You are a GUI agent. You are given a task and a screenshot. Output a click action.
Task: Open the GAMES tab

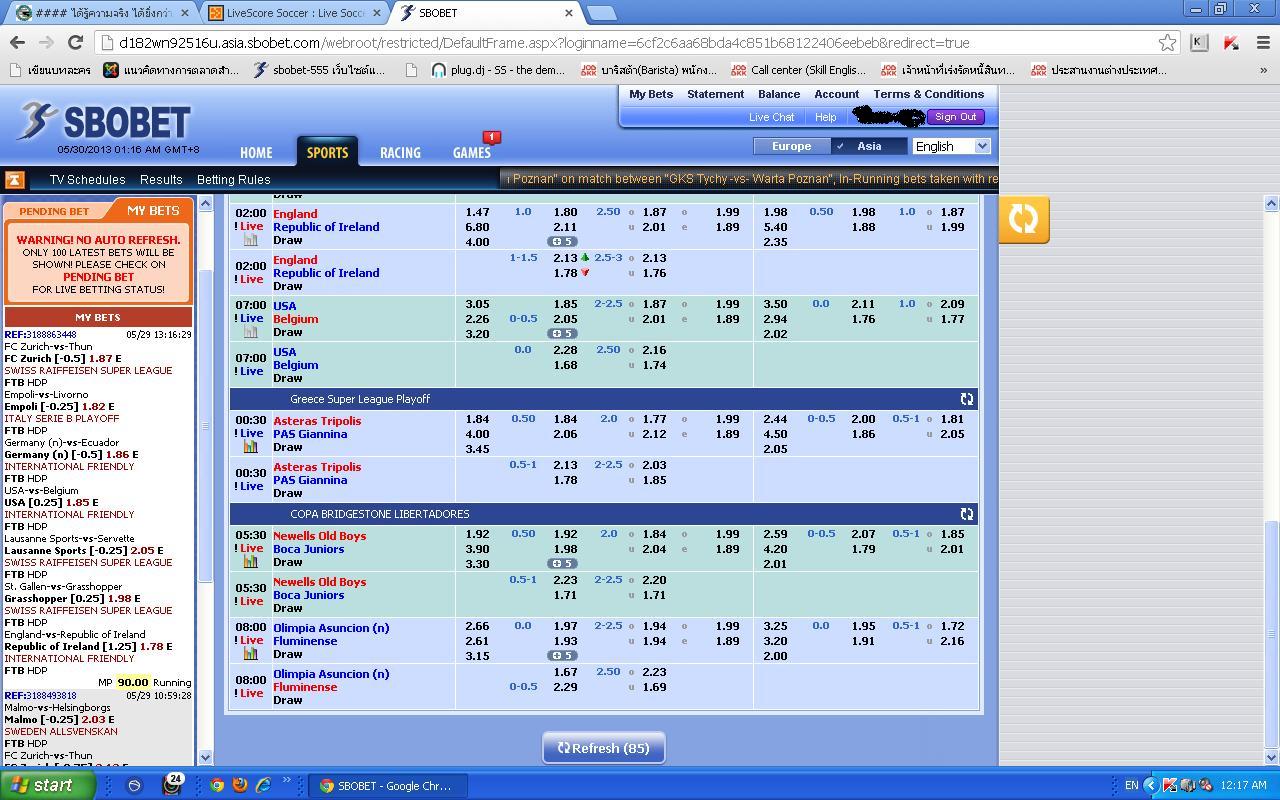coord(471,153)
